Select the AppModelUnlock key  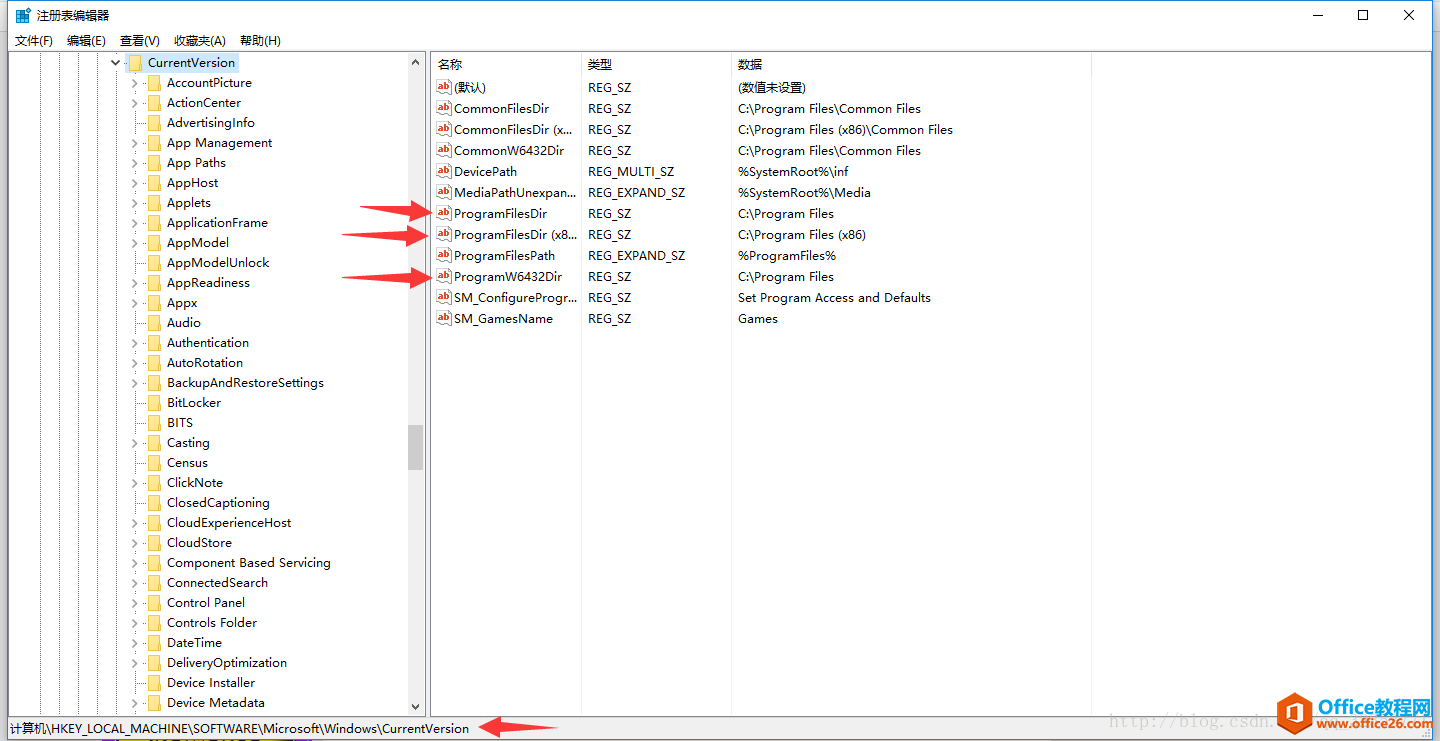point(218,263)
